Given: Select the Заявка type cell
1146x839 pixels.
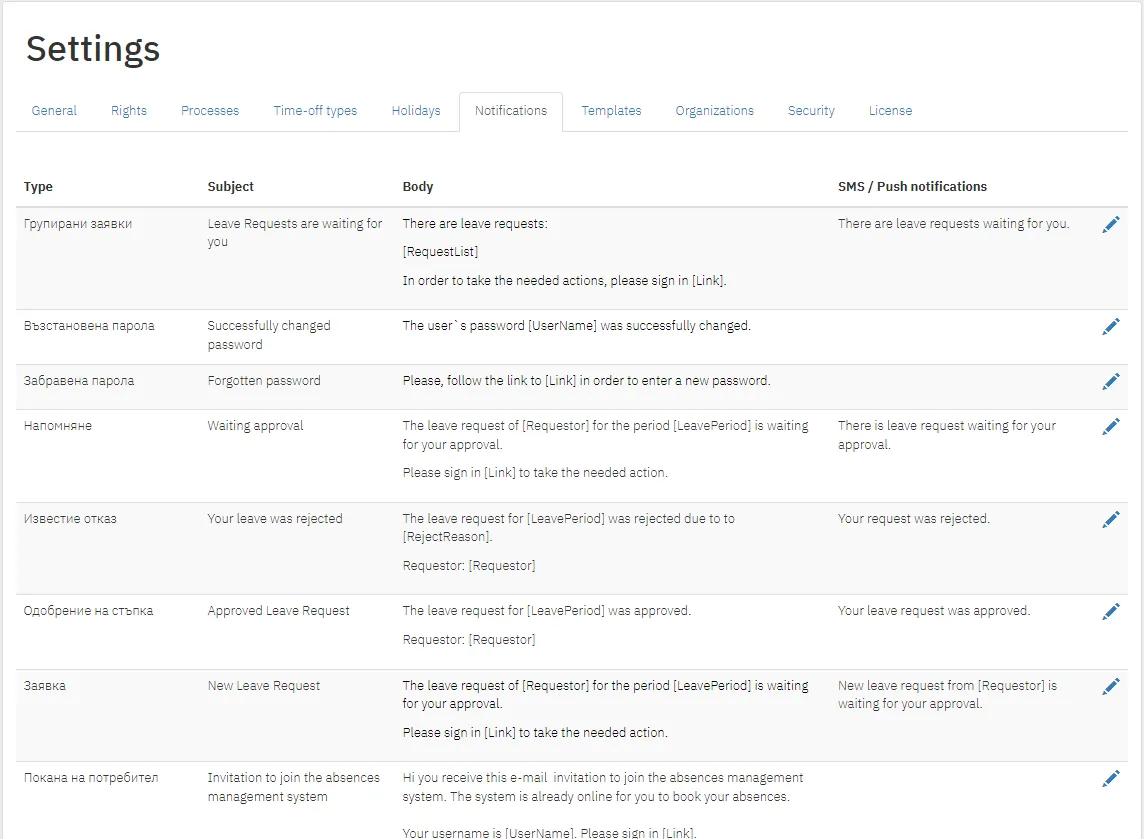Looking at the screenshot, I should pyautogui.click(x=45, y=686).
